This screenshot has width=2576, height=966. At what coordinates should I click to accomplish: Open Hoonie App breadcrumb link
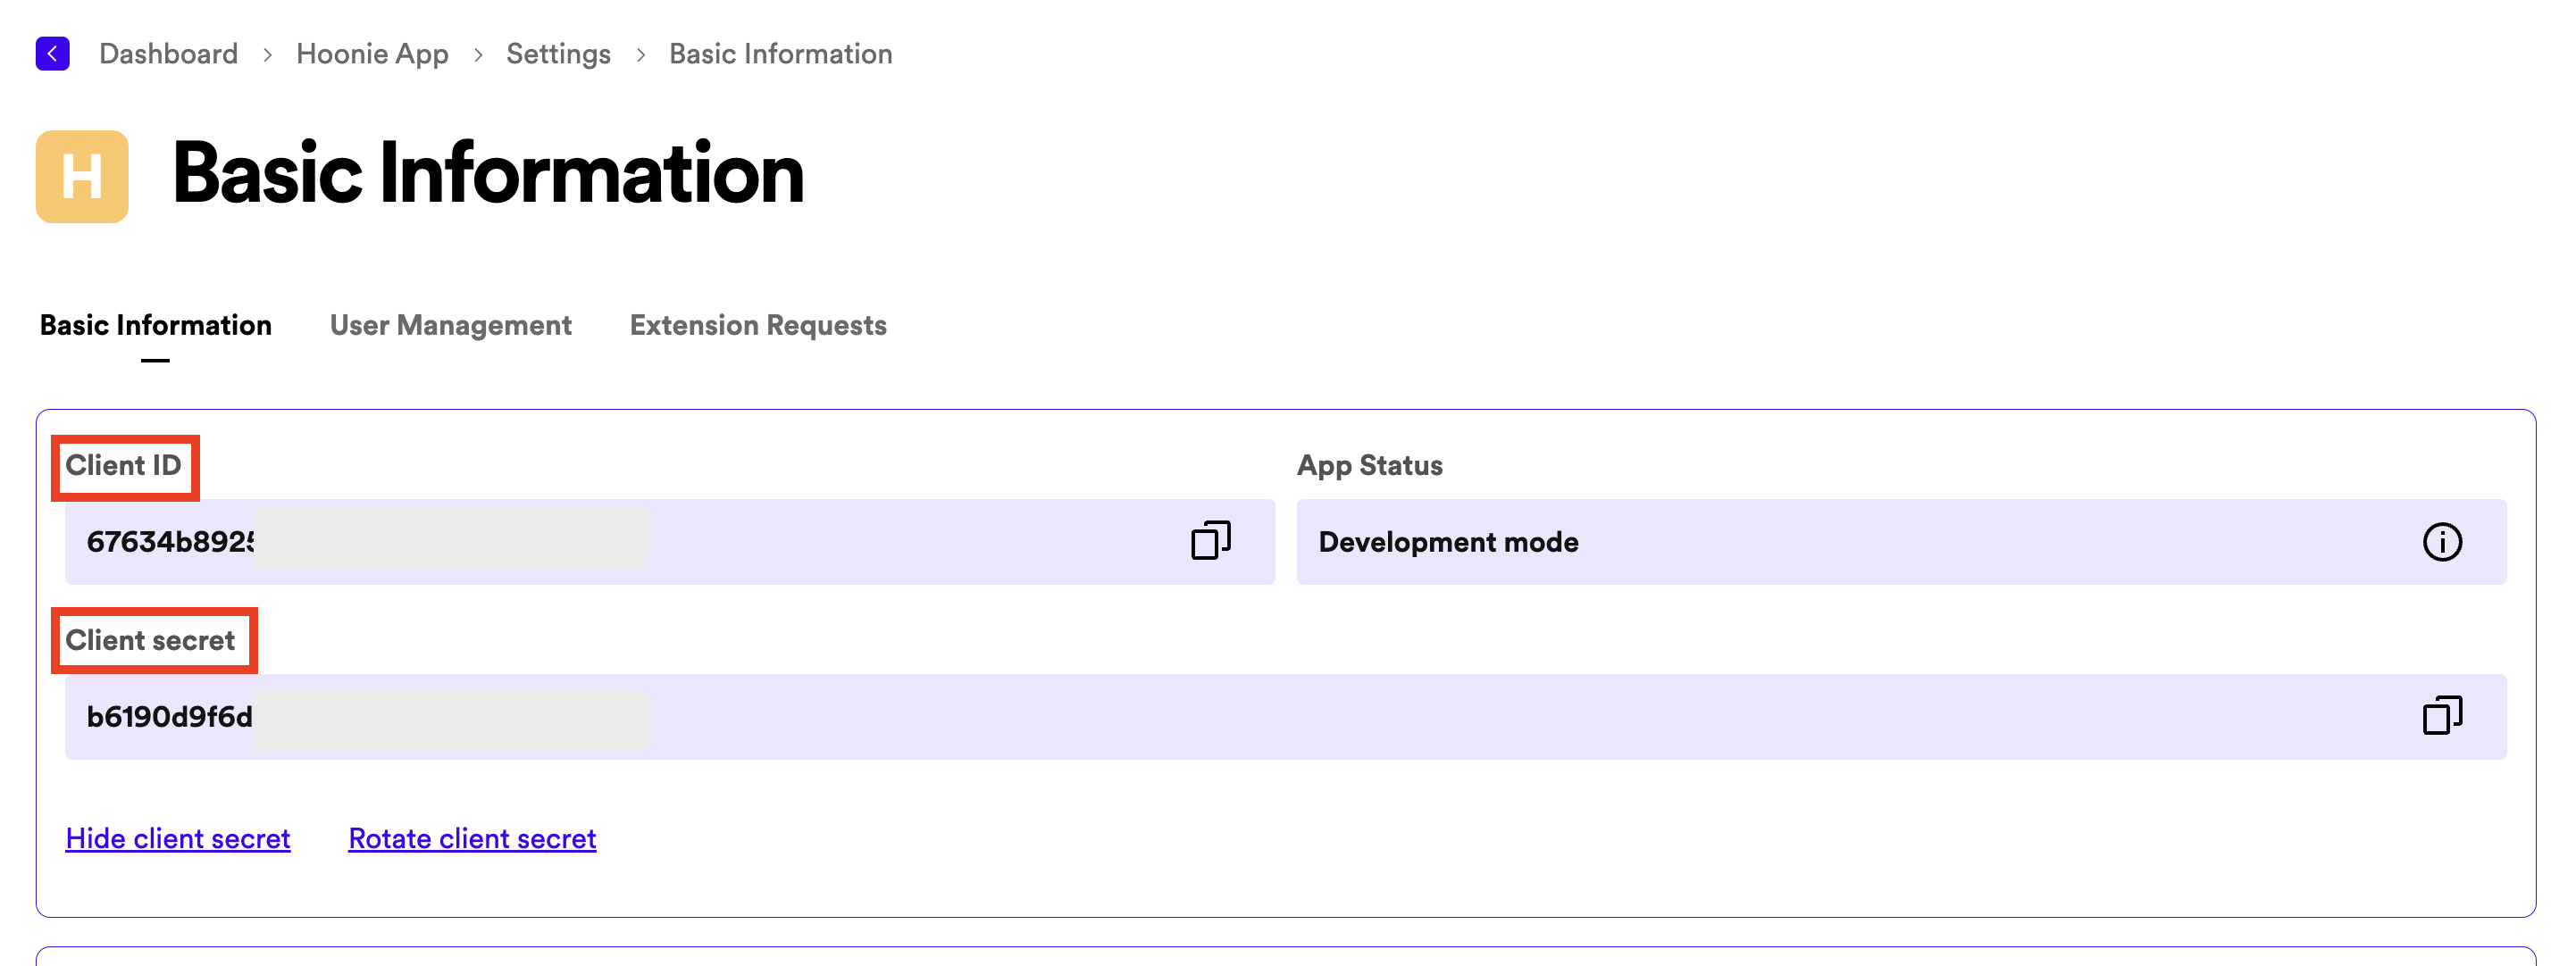point(372,54)
